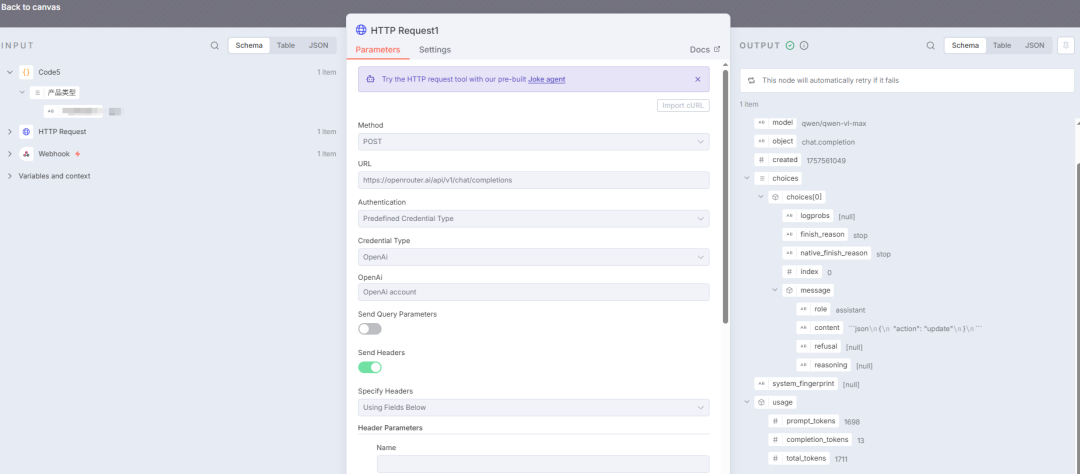Click the output info icon

(804, 45)
